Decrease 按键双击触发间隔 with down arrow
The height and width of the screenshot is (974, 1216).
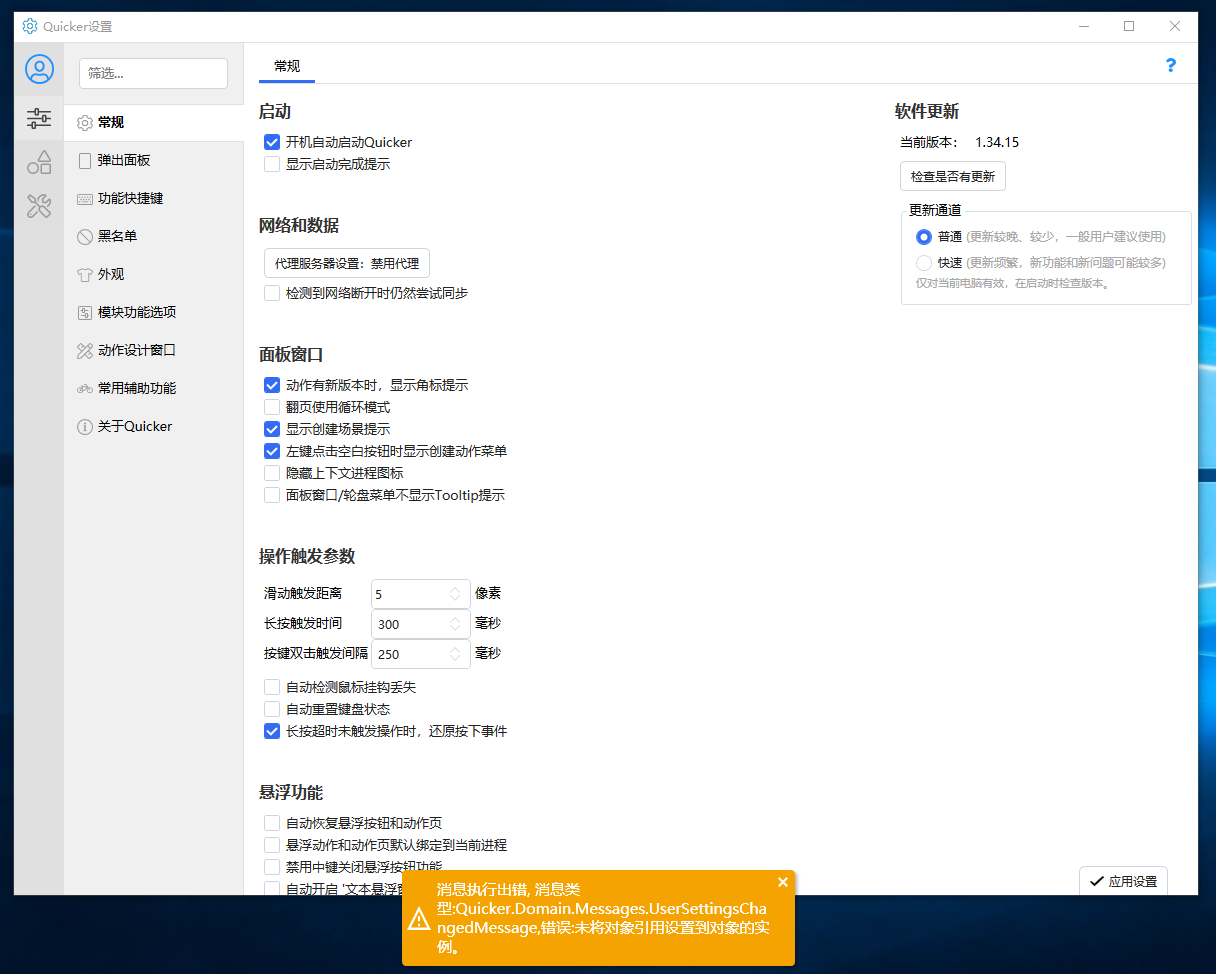(456, 660)
